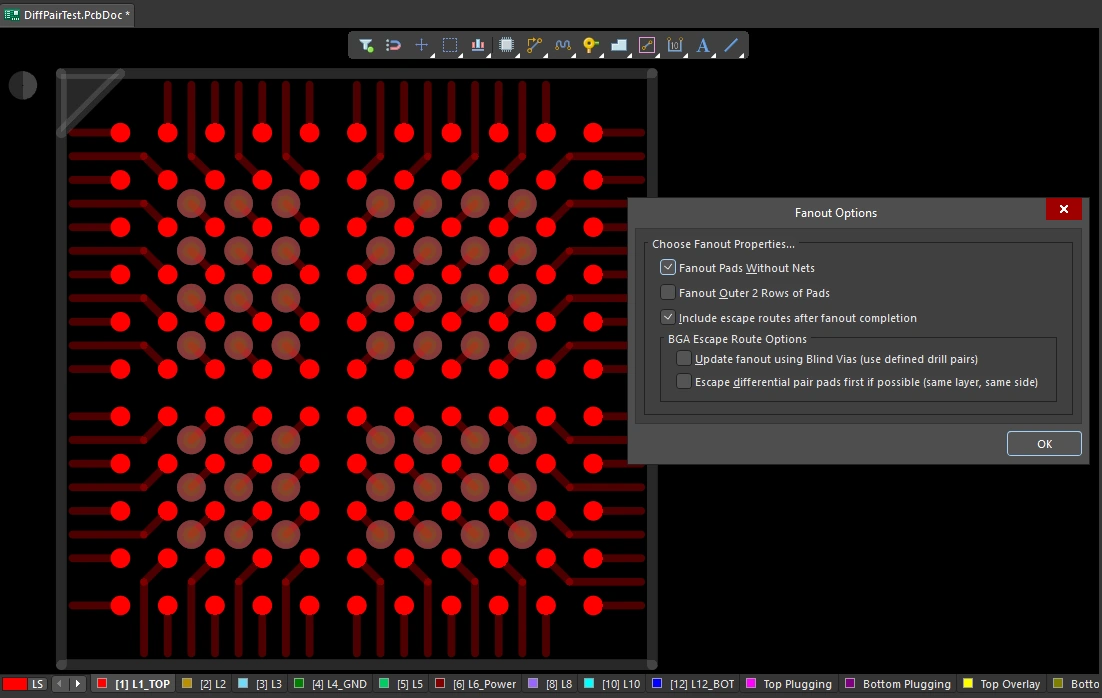Screen dimensions: 1102x698
Task: Toggle the snapping magnet tool
Action: [393, 45]
